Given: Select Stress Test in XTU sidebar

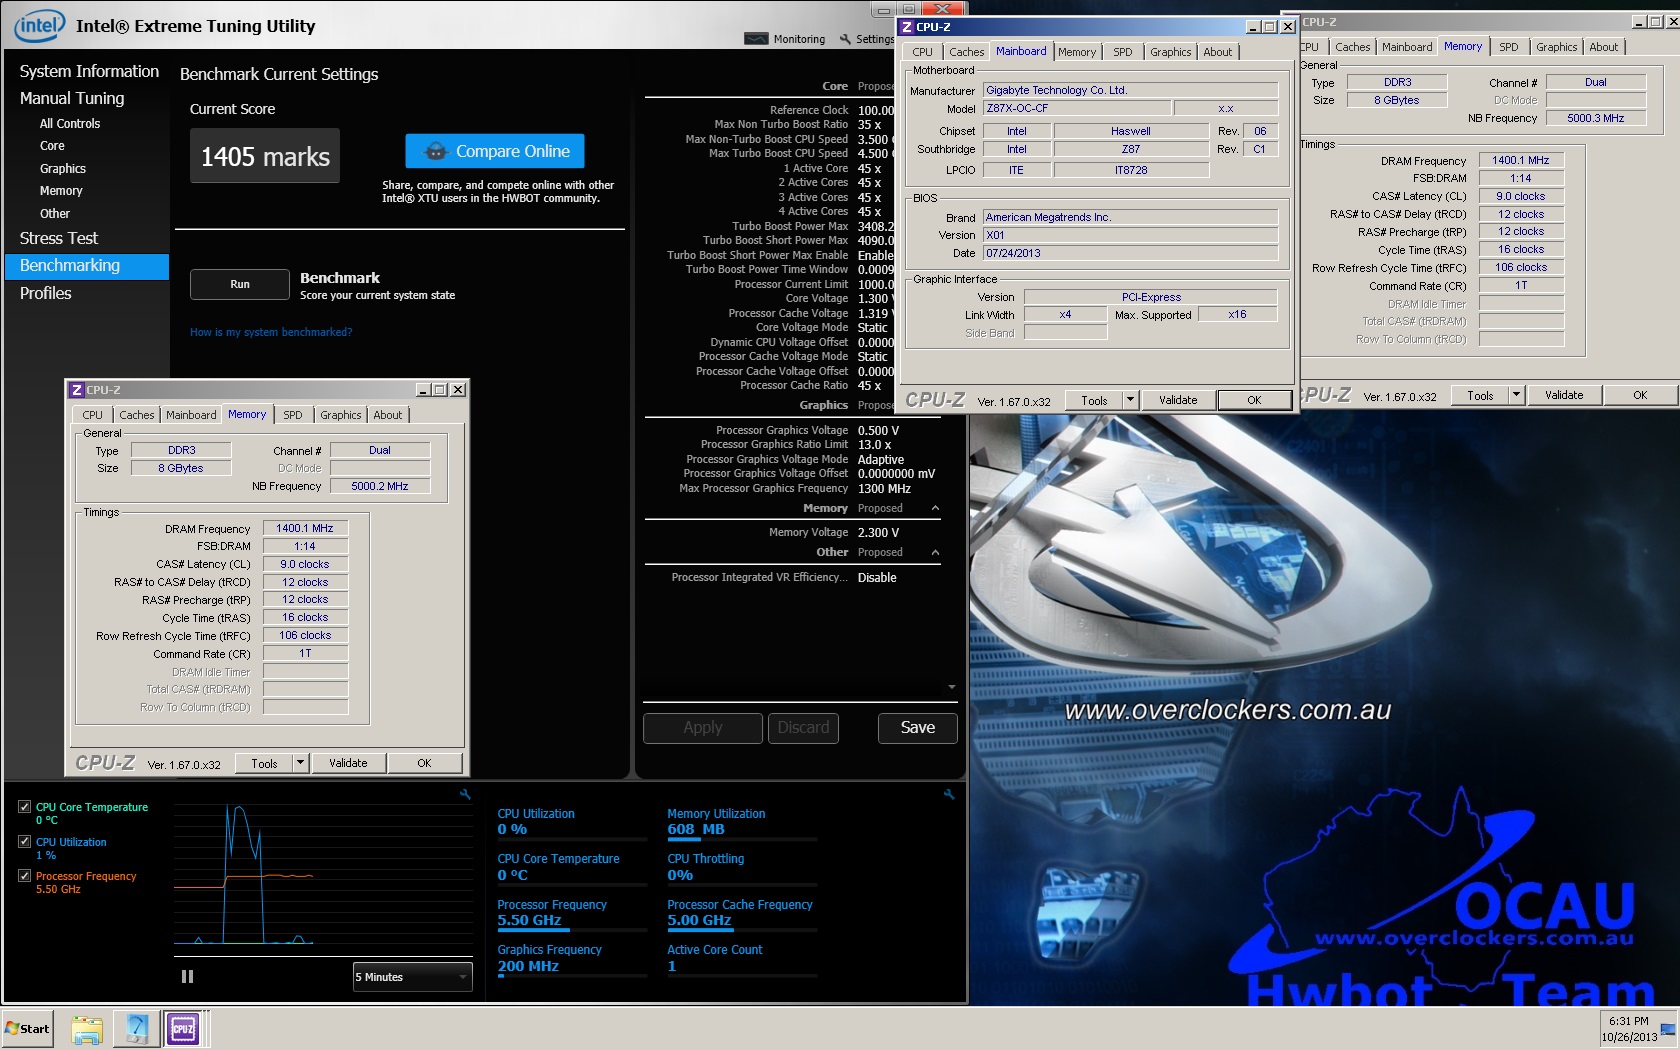Looking at the screenshot, I should coord(59,238).
